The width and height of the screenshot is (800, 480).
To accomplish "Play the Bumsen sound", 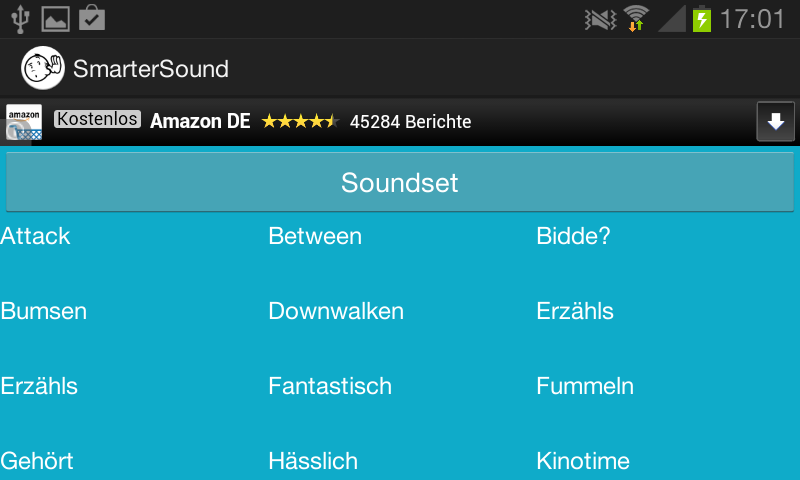I will (44, 311).
